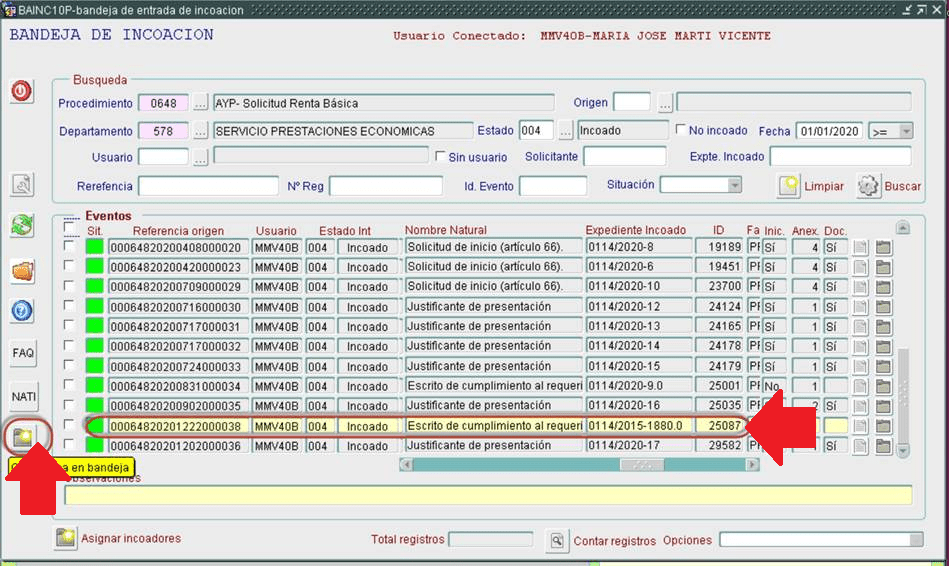
Task: Click the Buscar gear icon
Action: point(868,186)
